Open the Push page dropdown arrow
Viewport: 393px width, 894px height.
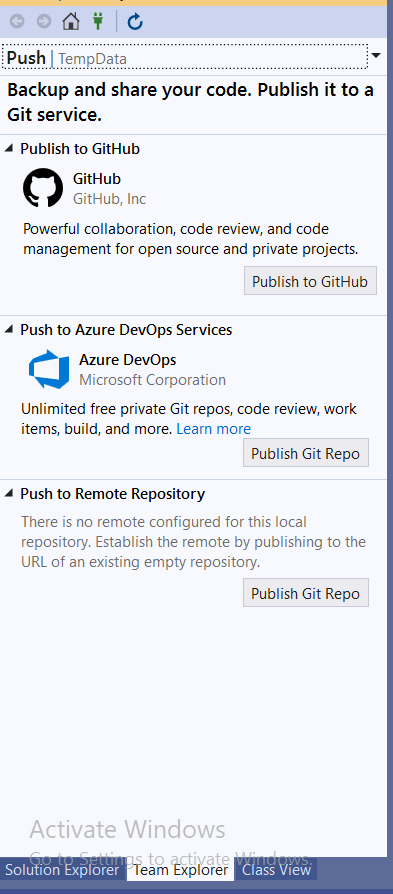(x=376, y=55)
